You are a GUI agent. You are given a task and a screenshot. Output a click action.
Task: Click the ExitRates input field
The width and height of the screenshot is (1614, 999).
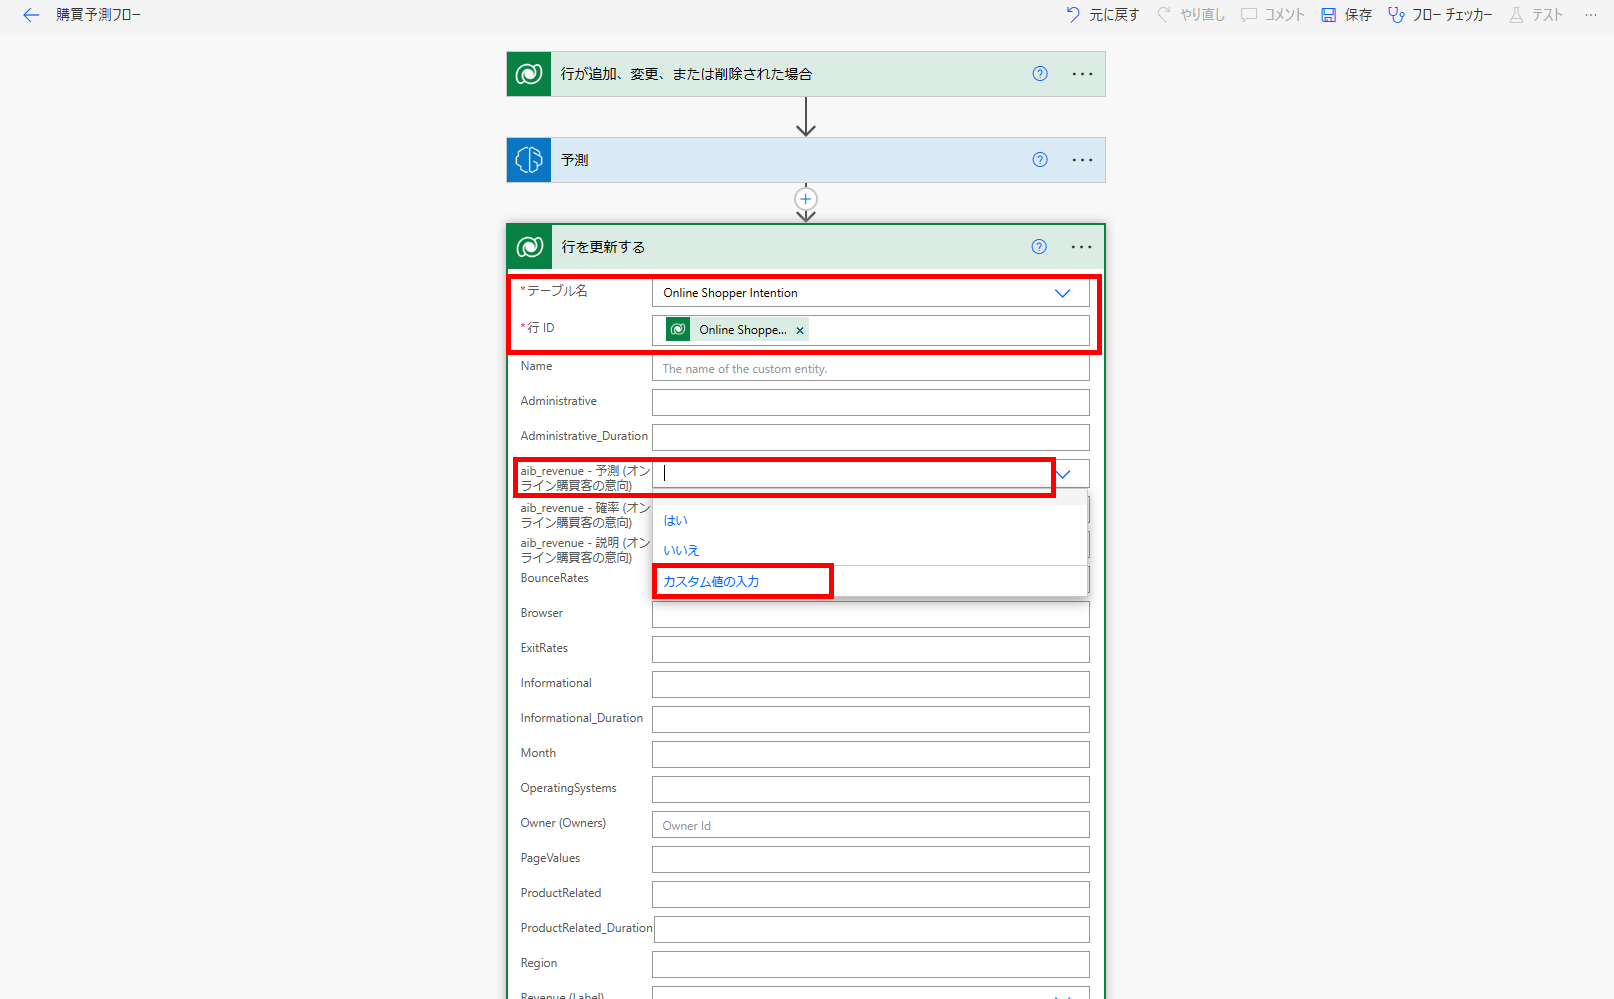pyautogui.click(x=871, y=649)
